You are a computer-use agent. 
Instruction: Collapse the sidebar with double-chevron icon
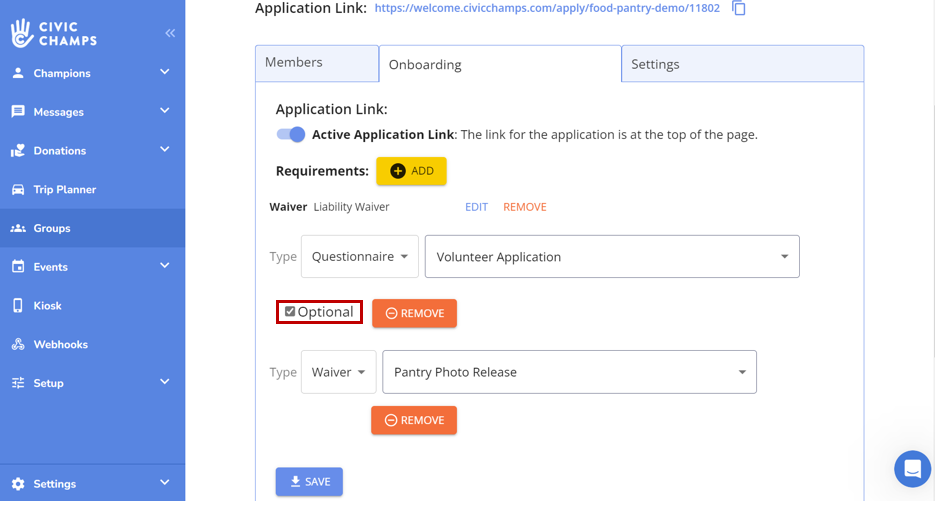tap(170, 33)
